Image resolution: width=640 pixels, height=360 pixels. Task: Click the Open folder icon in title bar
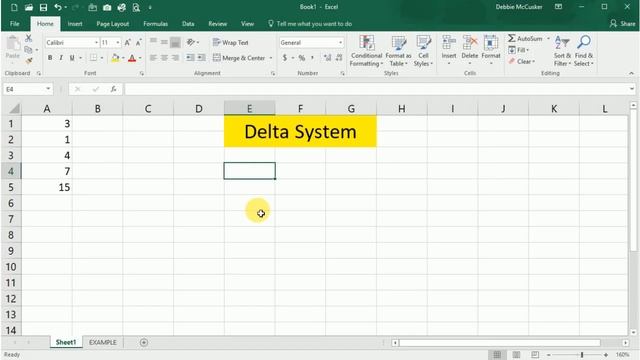[29, 7]
